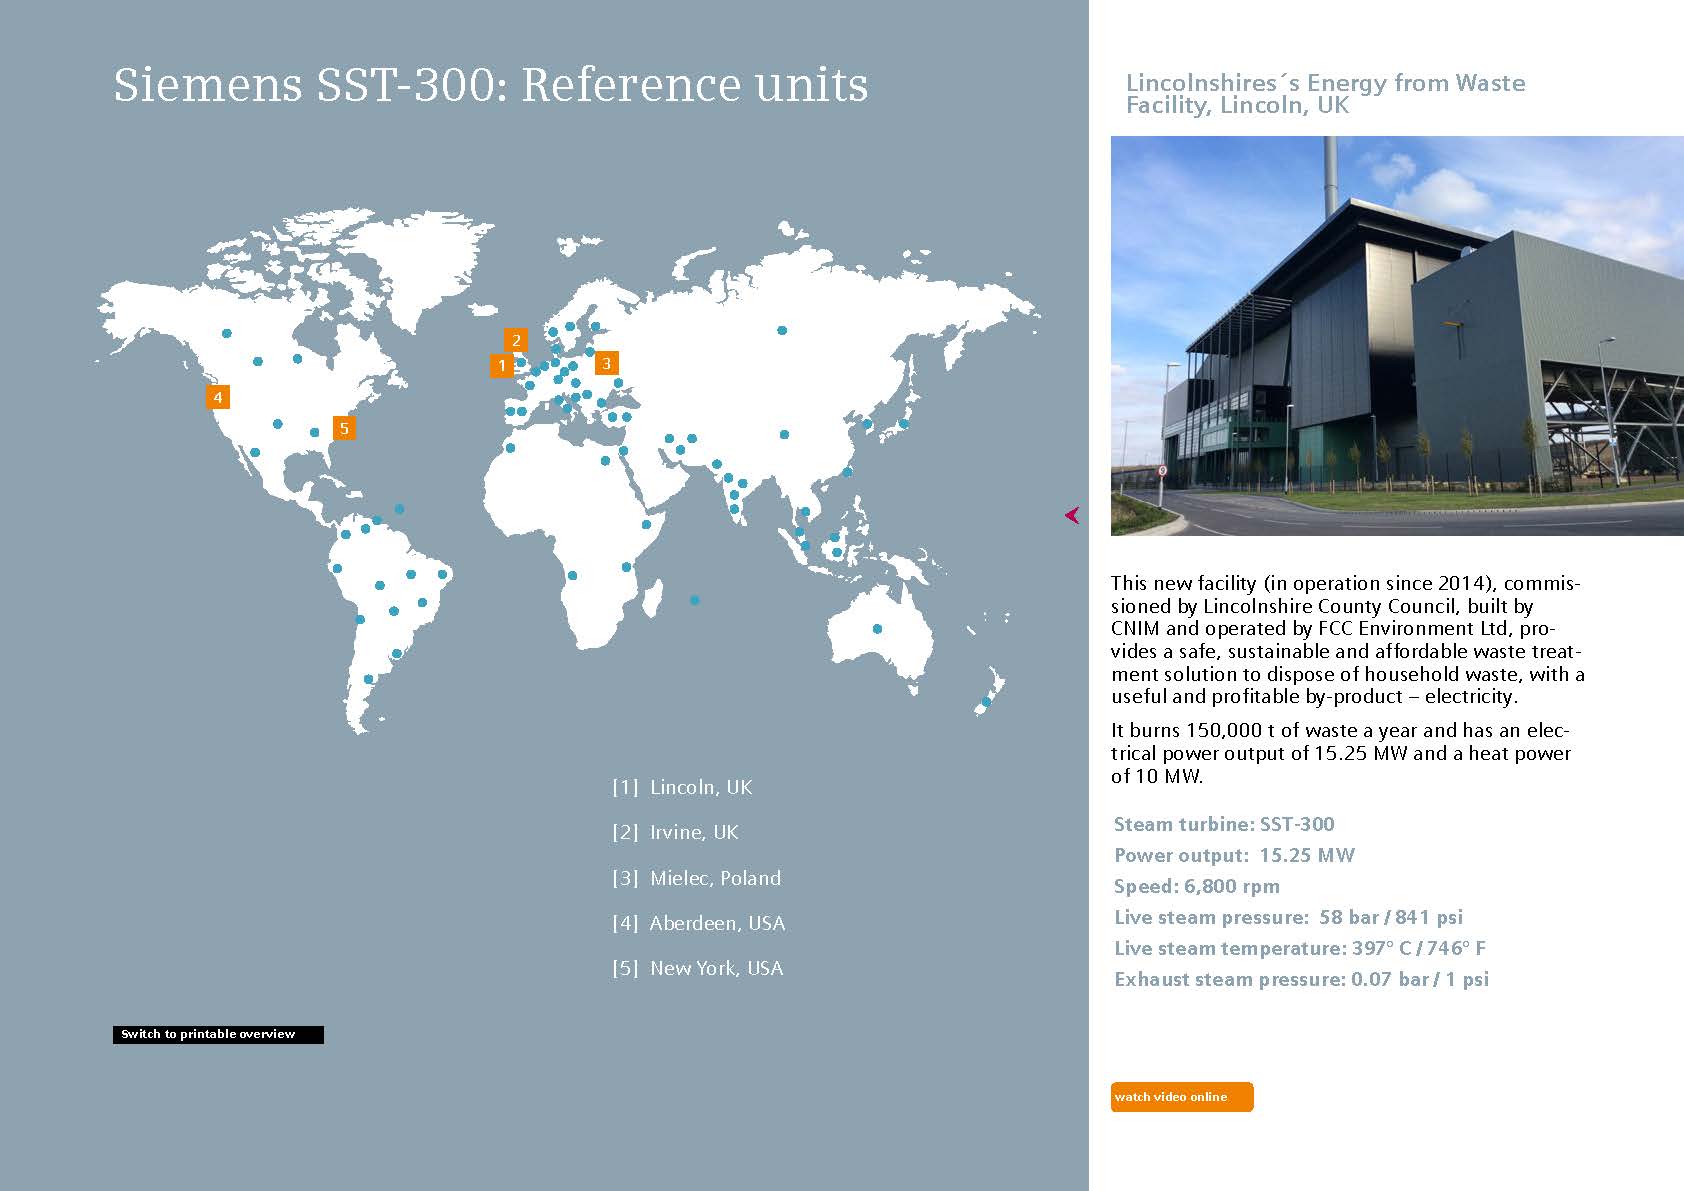Click the blue dot in Siberia, Russia
This screenshot has width=1684, height=1191.
pyautogui.click(x=782, y=330)
